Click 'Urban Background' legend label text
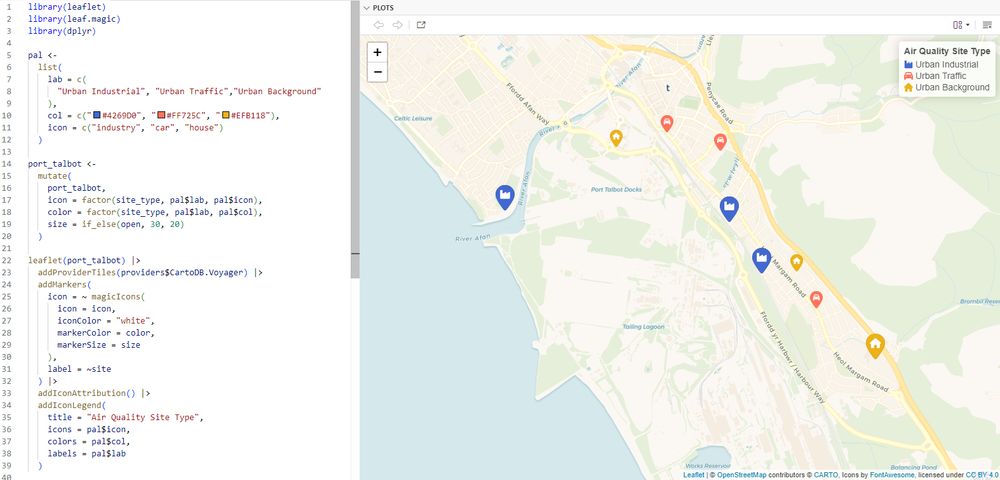Screen dimensions: 1000x480 [x=952, y=87]
